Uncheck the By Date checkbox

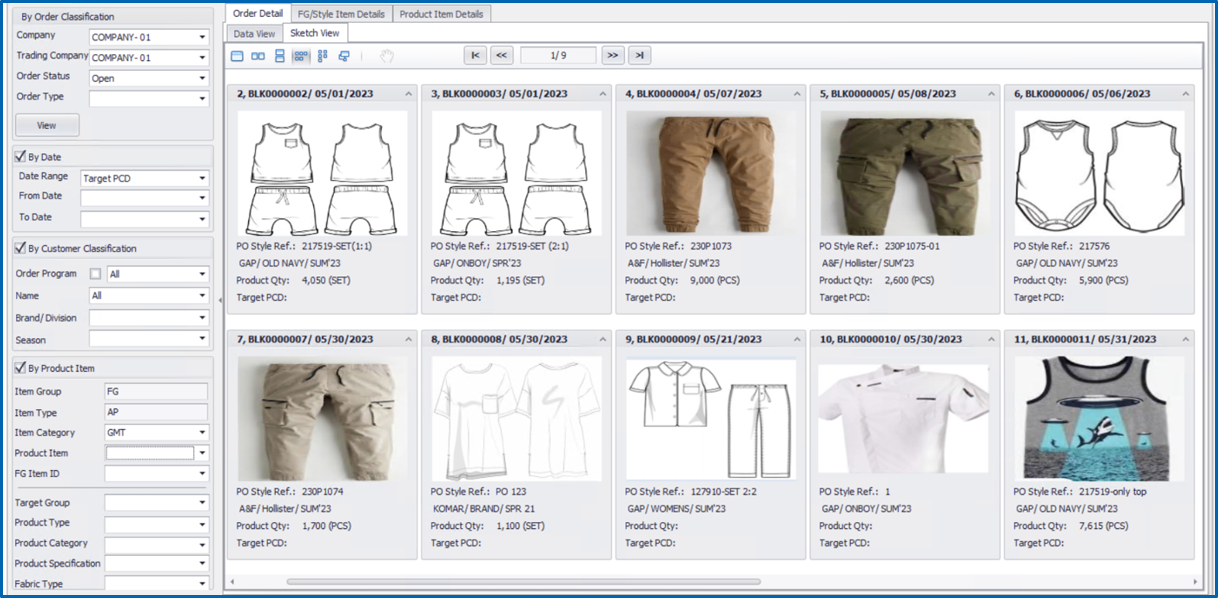tap(20, 157)
